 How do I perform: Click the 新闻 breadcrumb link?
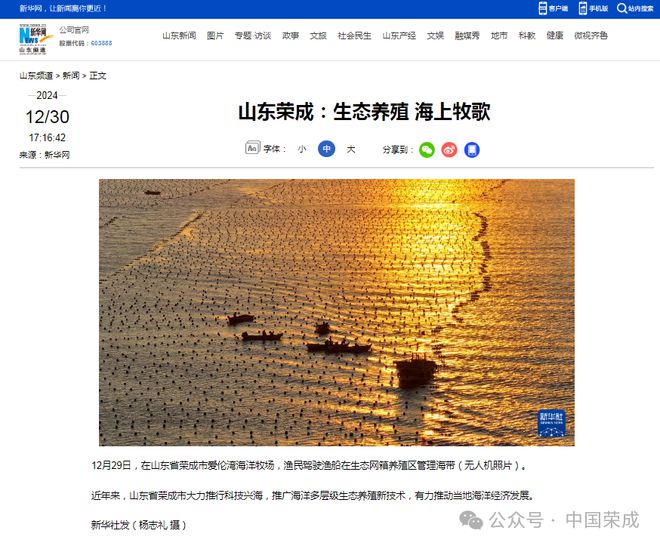71,75
